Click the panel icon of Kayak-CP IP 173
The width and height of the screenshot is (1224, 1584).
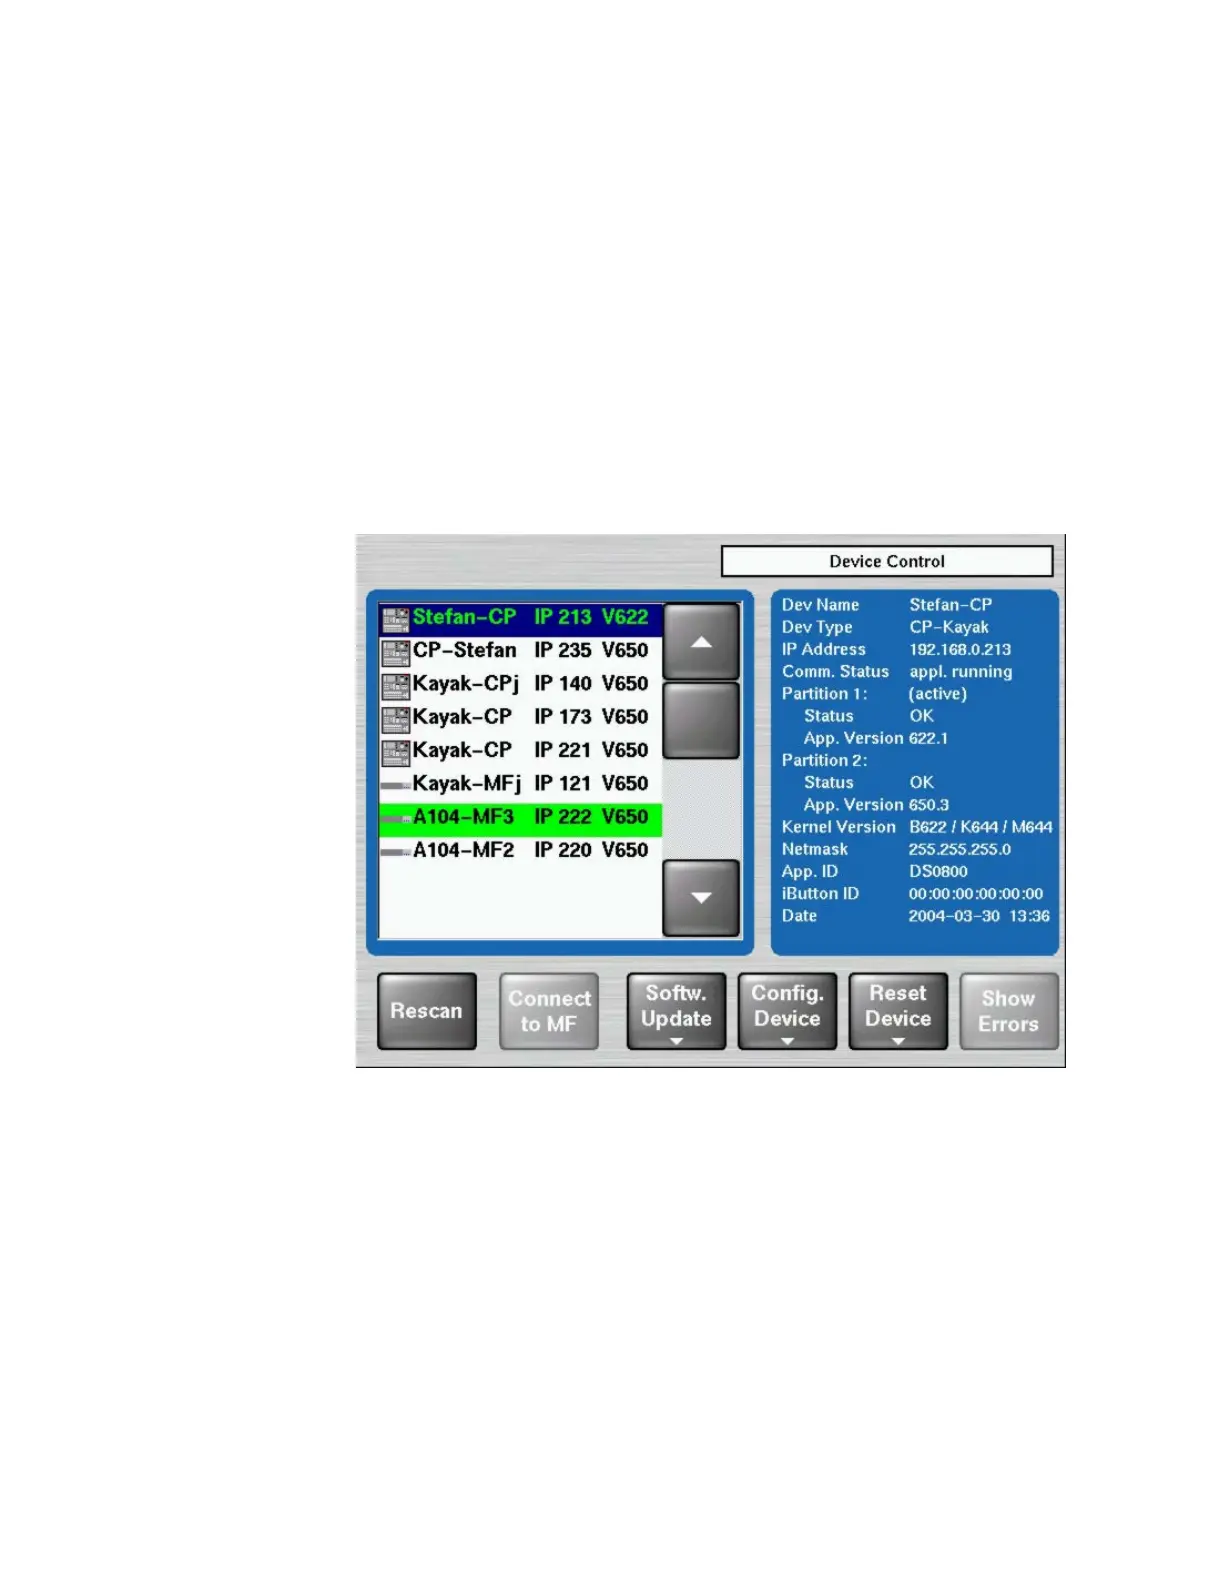(x=396, y=718)
